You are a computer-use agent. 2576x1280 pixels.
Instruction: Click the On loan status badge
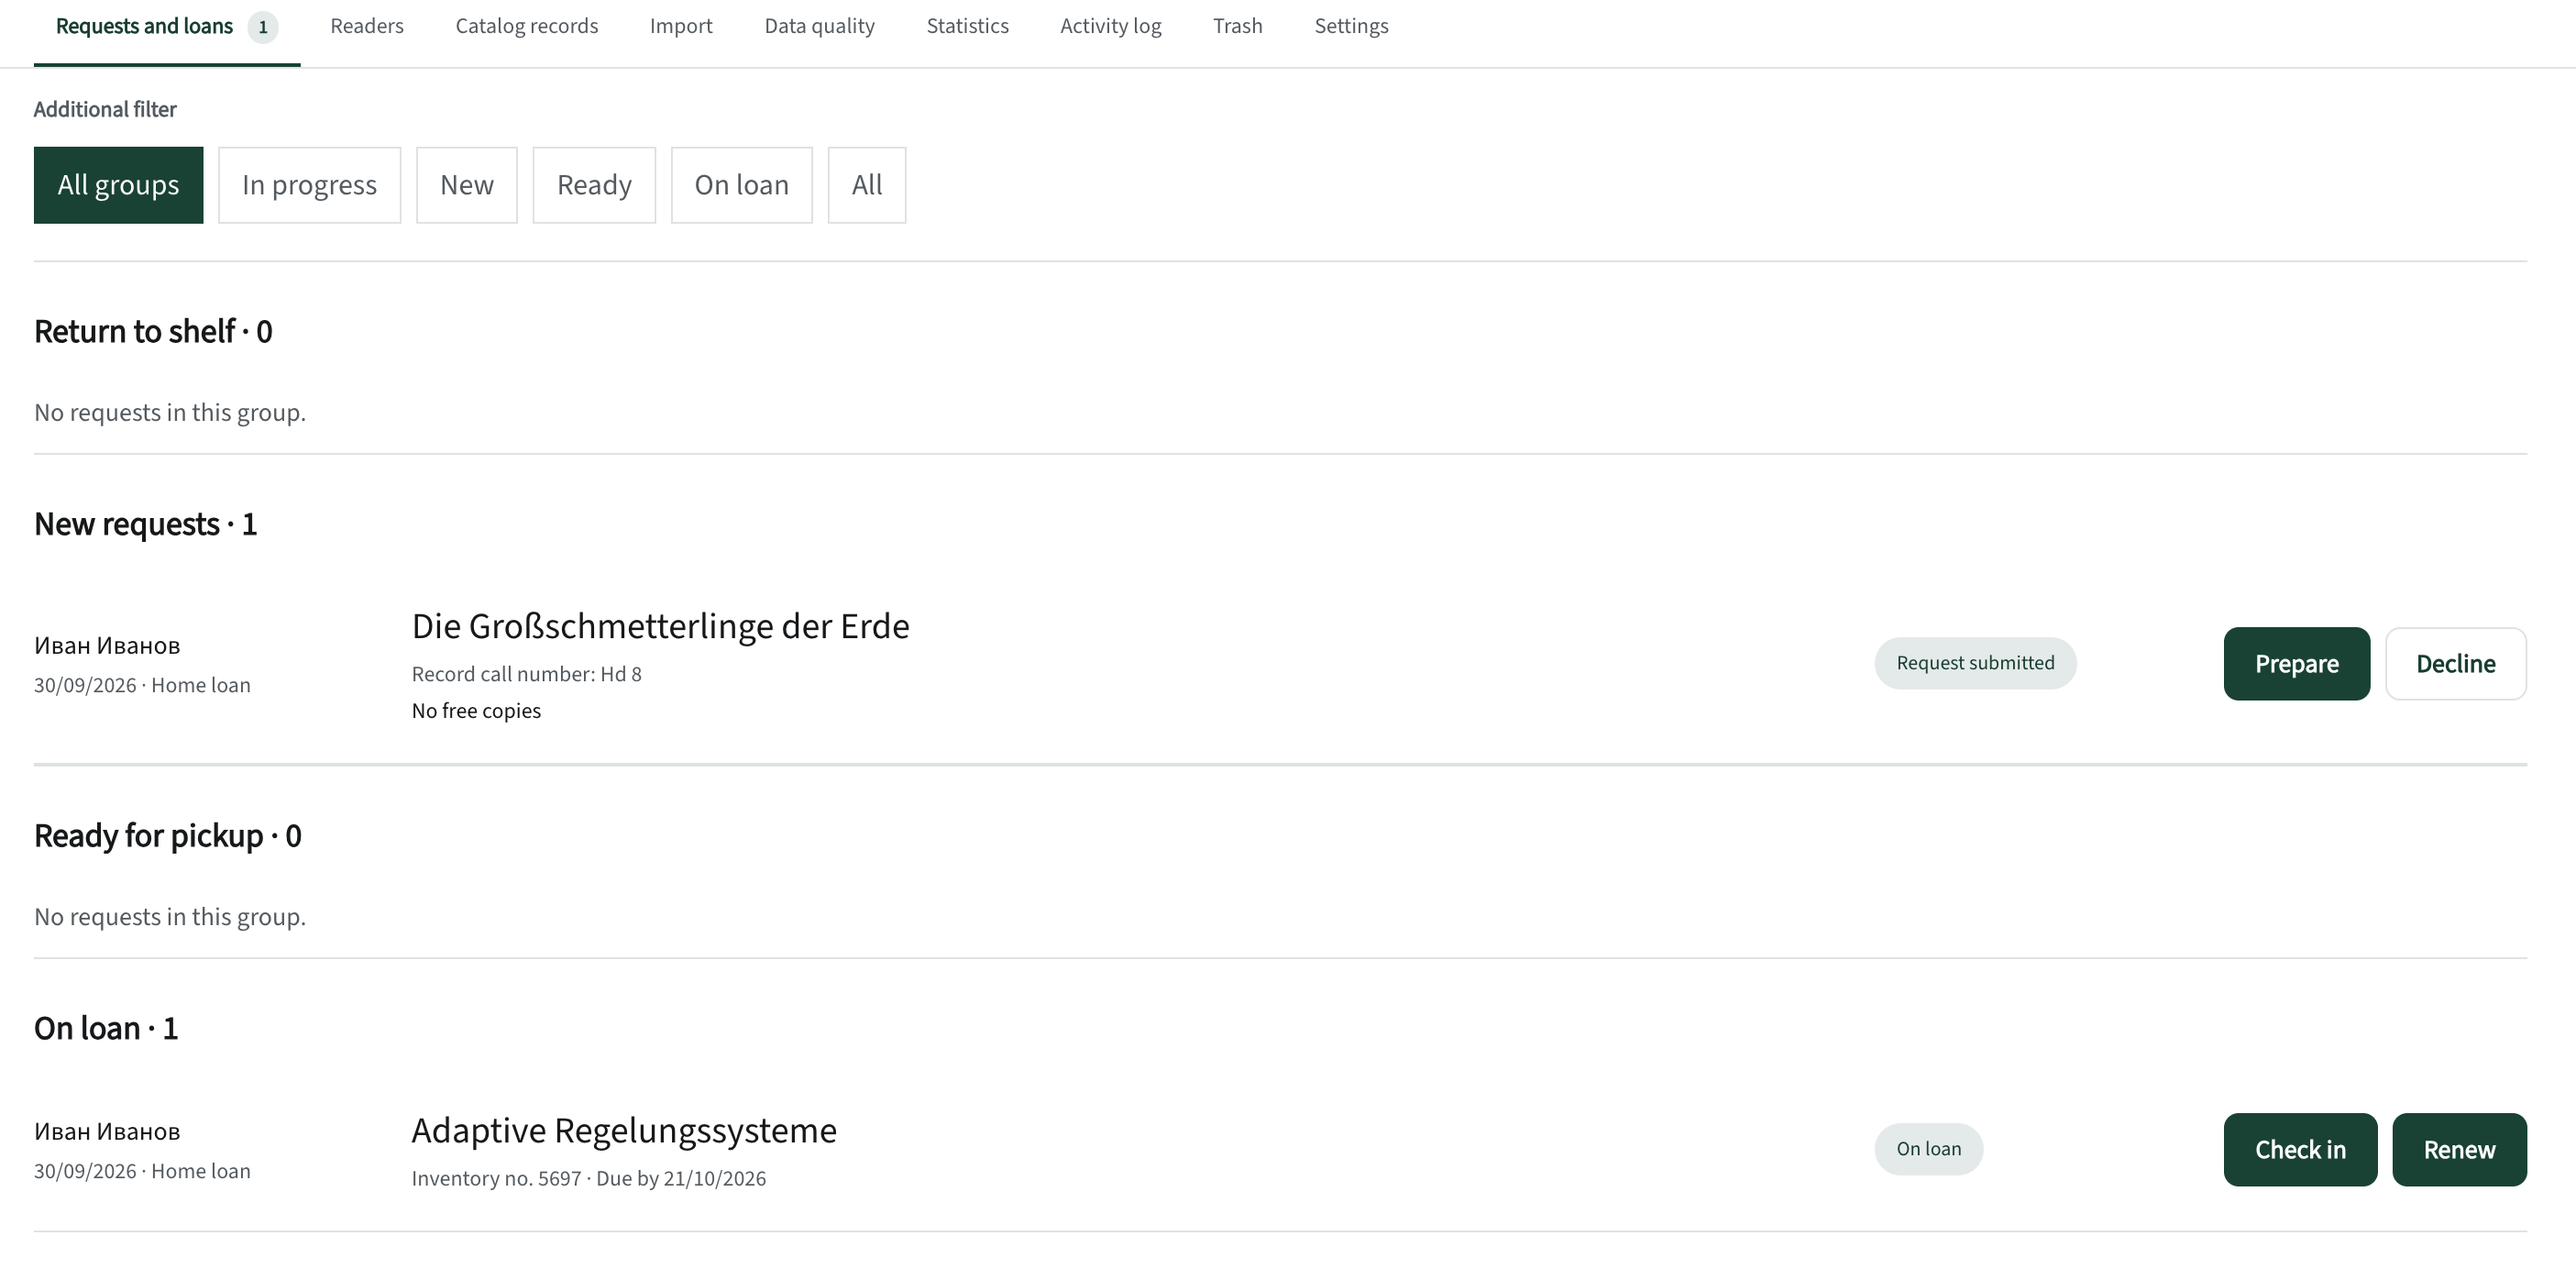(1928, 1149)
